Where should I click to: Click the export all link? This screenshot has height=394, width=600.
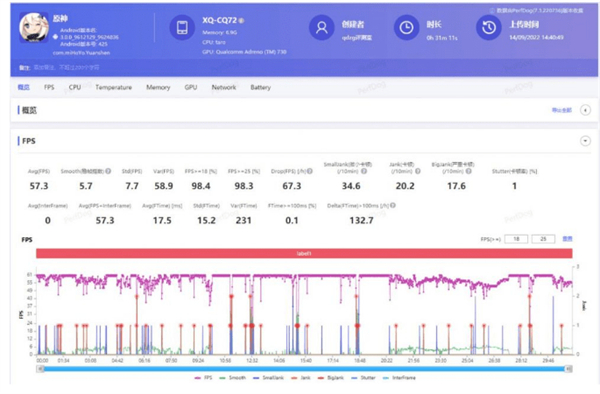[562, 110]
